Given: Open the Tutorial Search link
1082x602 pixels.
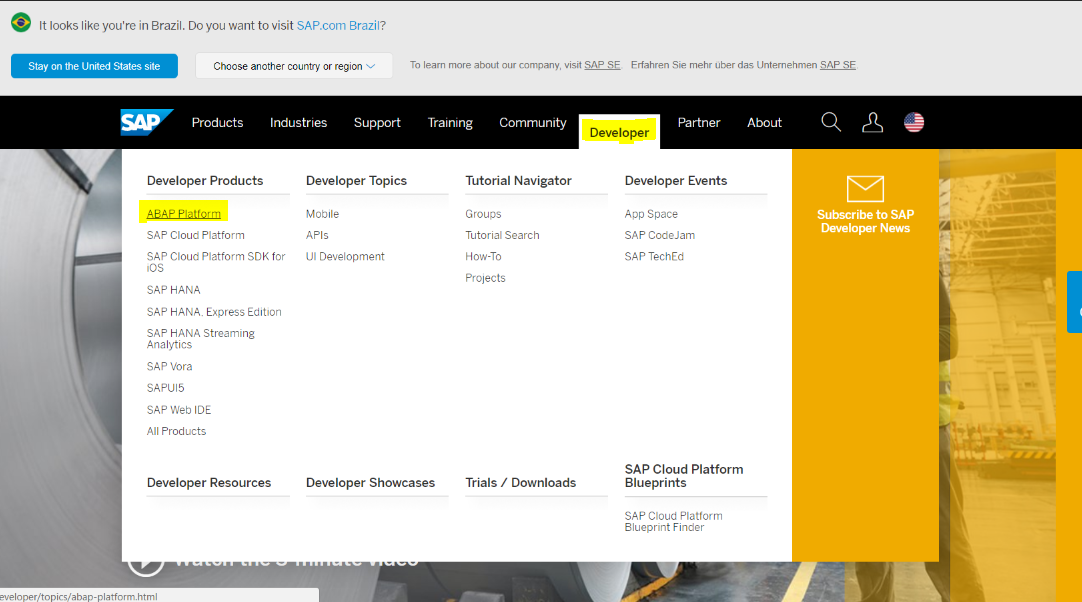Looking at the screenshot, I should pos(502,235).
